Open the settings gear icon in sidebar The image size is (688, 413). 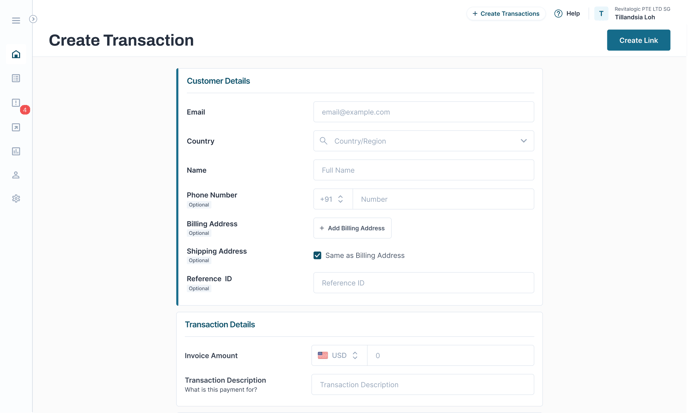[16, 198]
